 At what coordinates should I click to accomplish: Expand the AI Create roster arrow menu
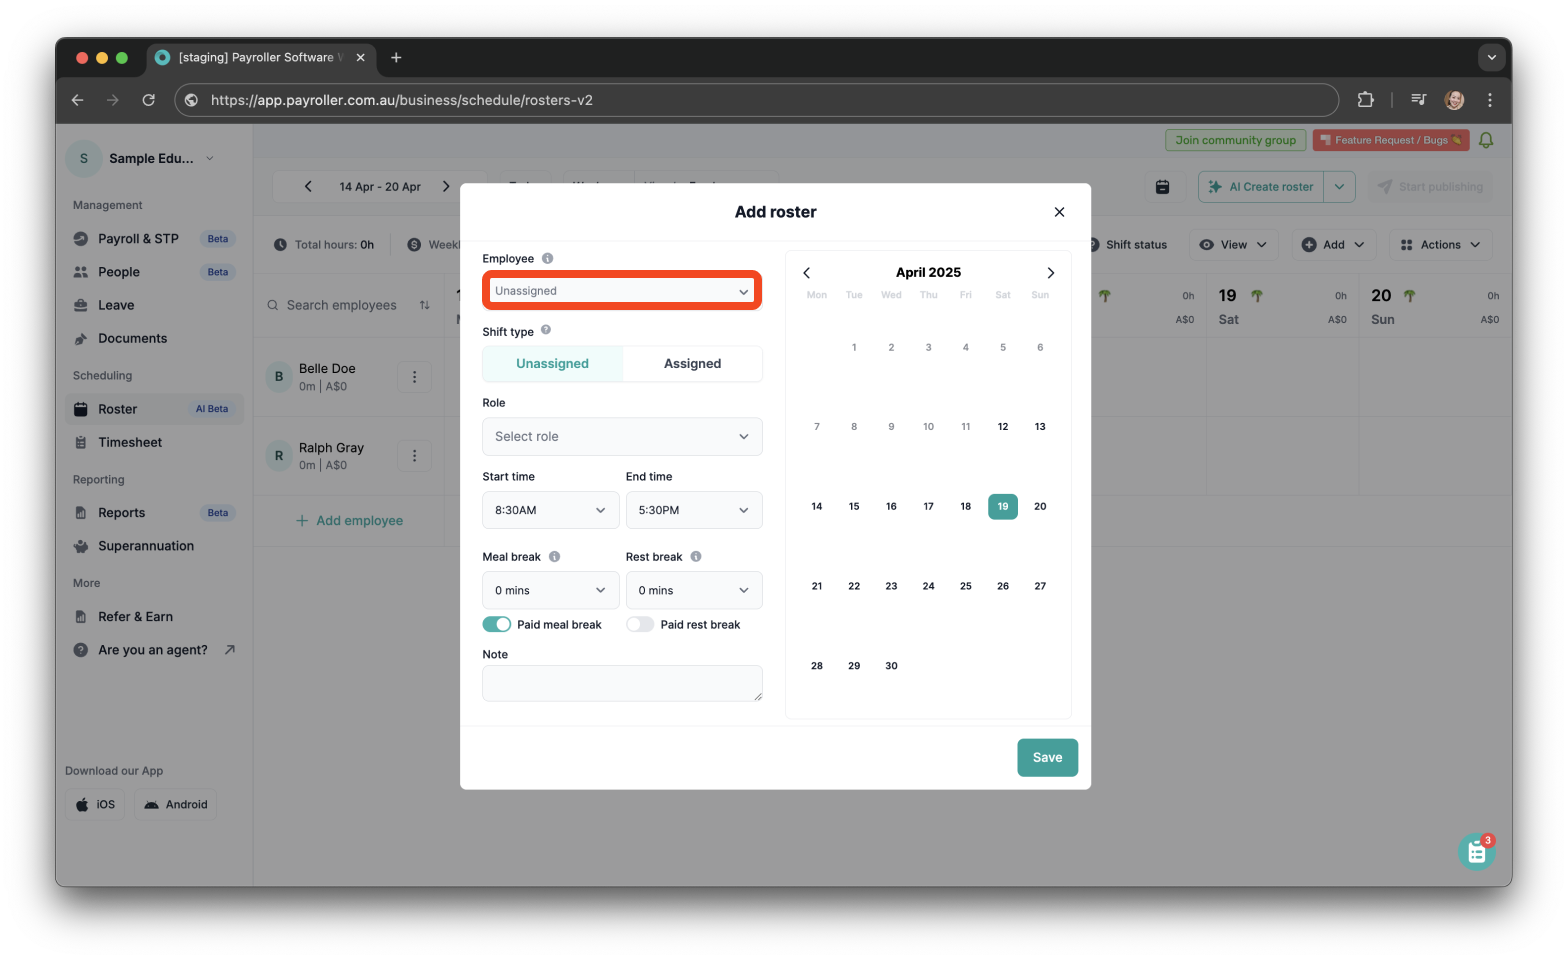1339,187
